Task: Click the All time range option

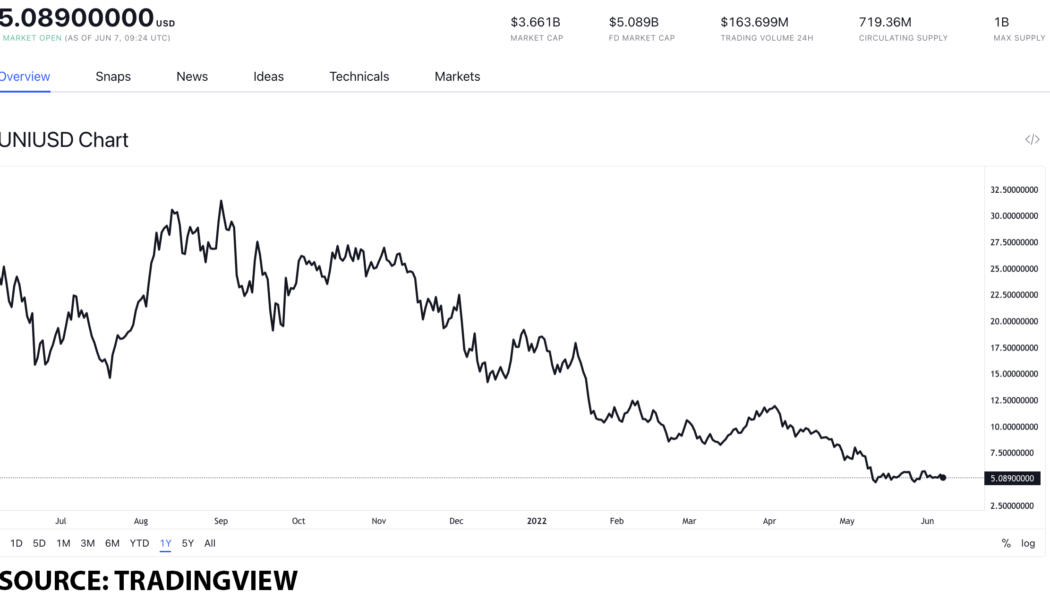Action: coord(210,543)
